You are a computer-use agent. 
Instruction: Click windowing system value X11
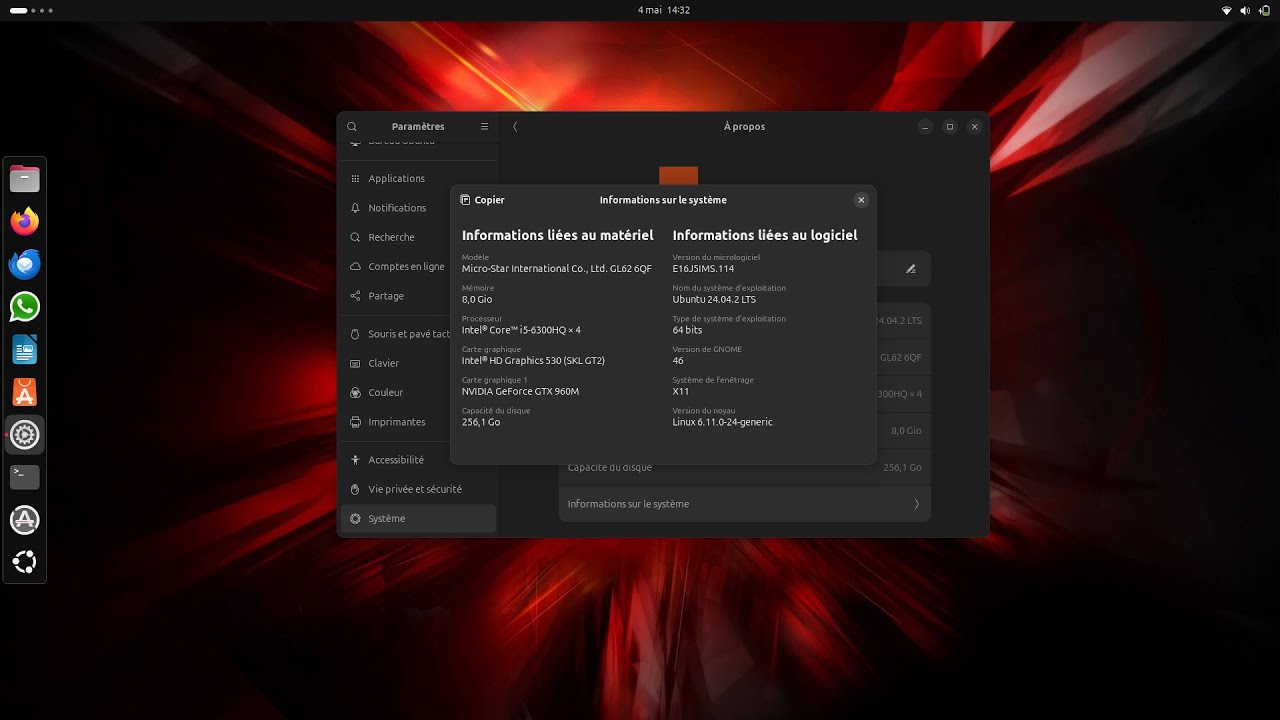(x=680, y=391)
